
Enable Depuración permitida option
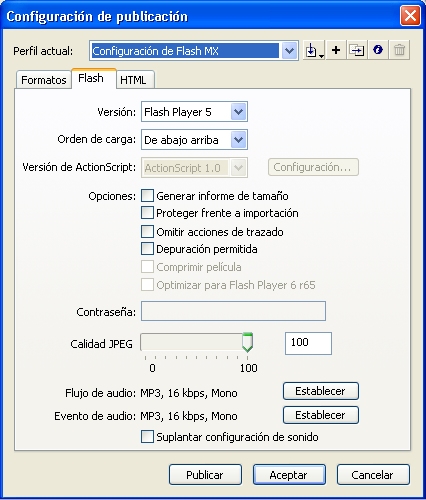[147, 249]
